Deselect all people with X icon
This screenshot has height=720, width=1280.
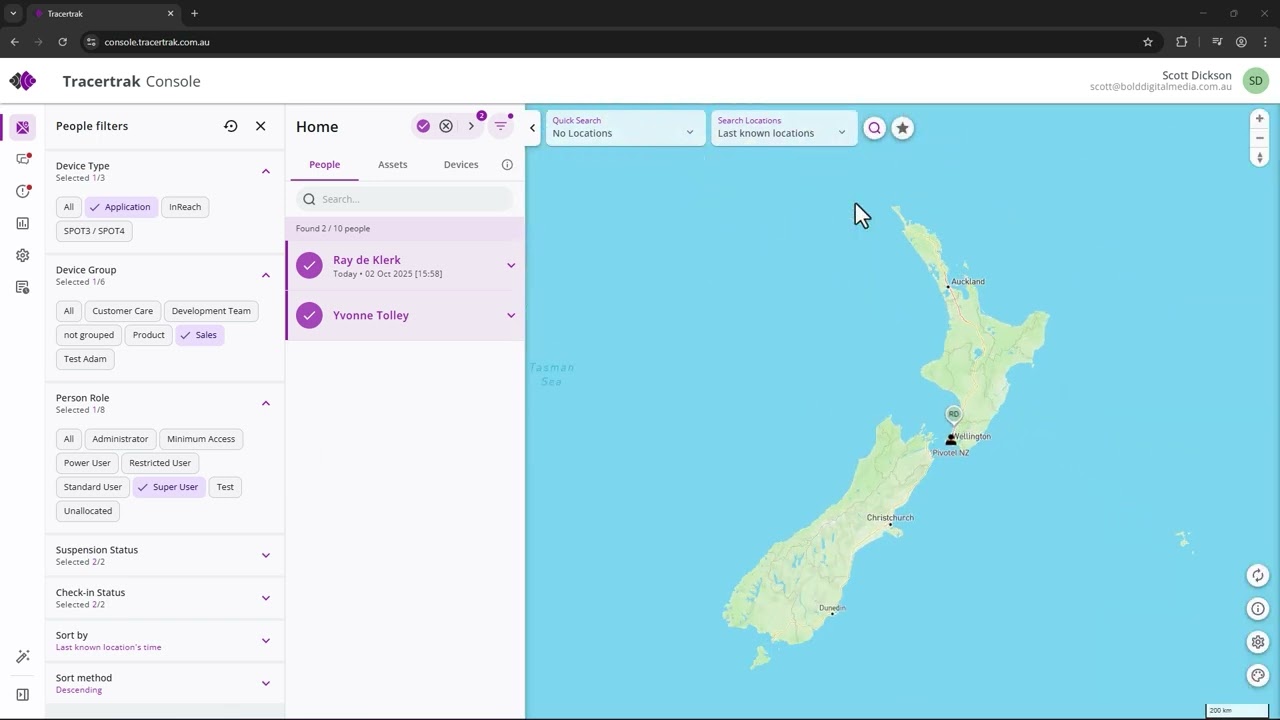pyautogui.click(x=446, y=126)
